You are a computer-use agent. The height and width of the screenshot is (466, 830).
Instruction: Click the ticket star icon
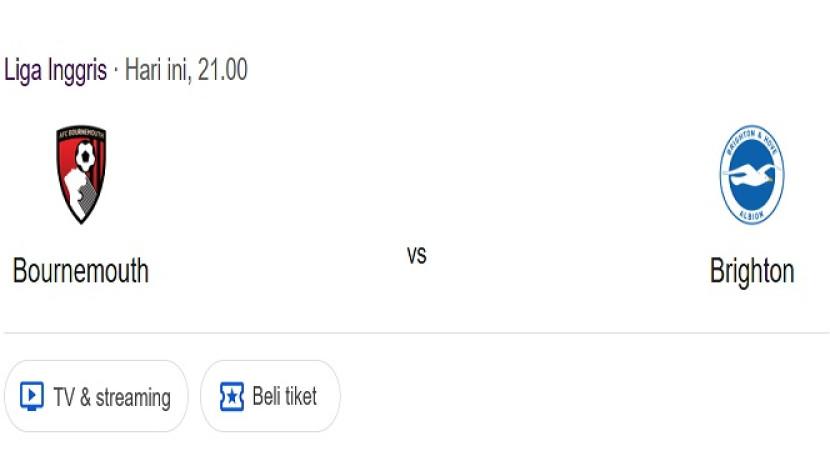[231, 397]
